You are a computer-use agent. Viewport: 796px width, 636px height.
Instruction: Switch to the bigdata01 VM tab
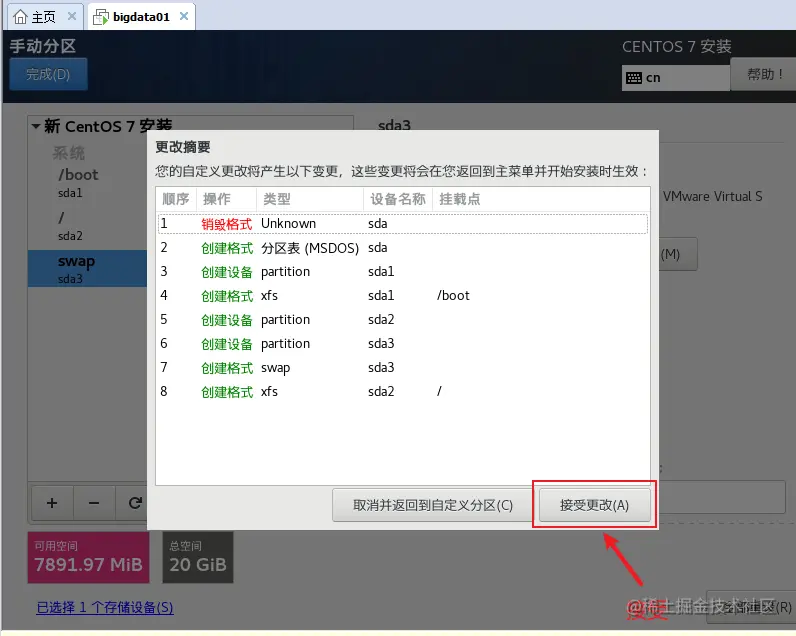(141, 17)
